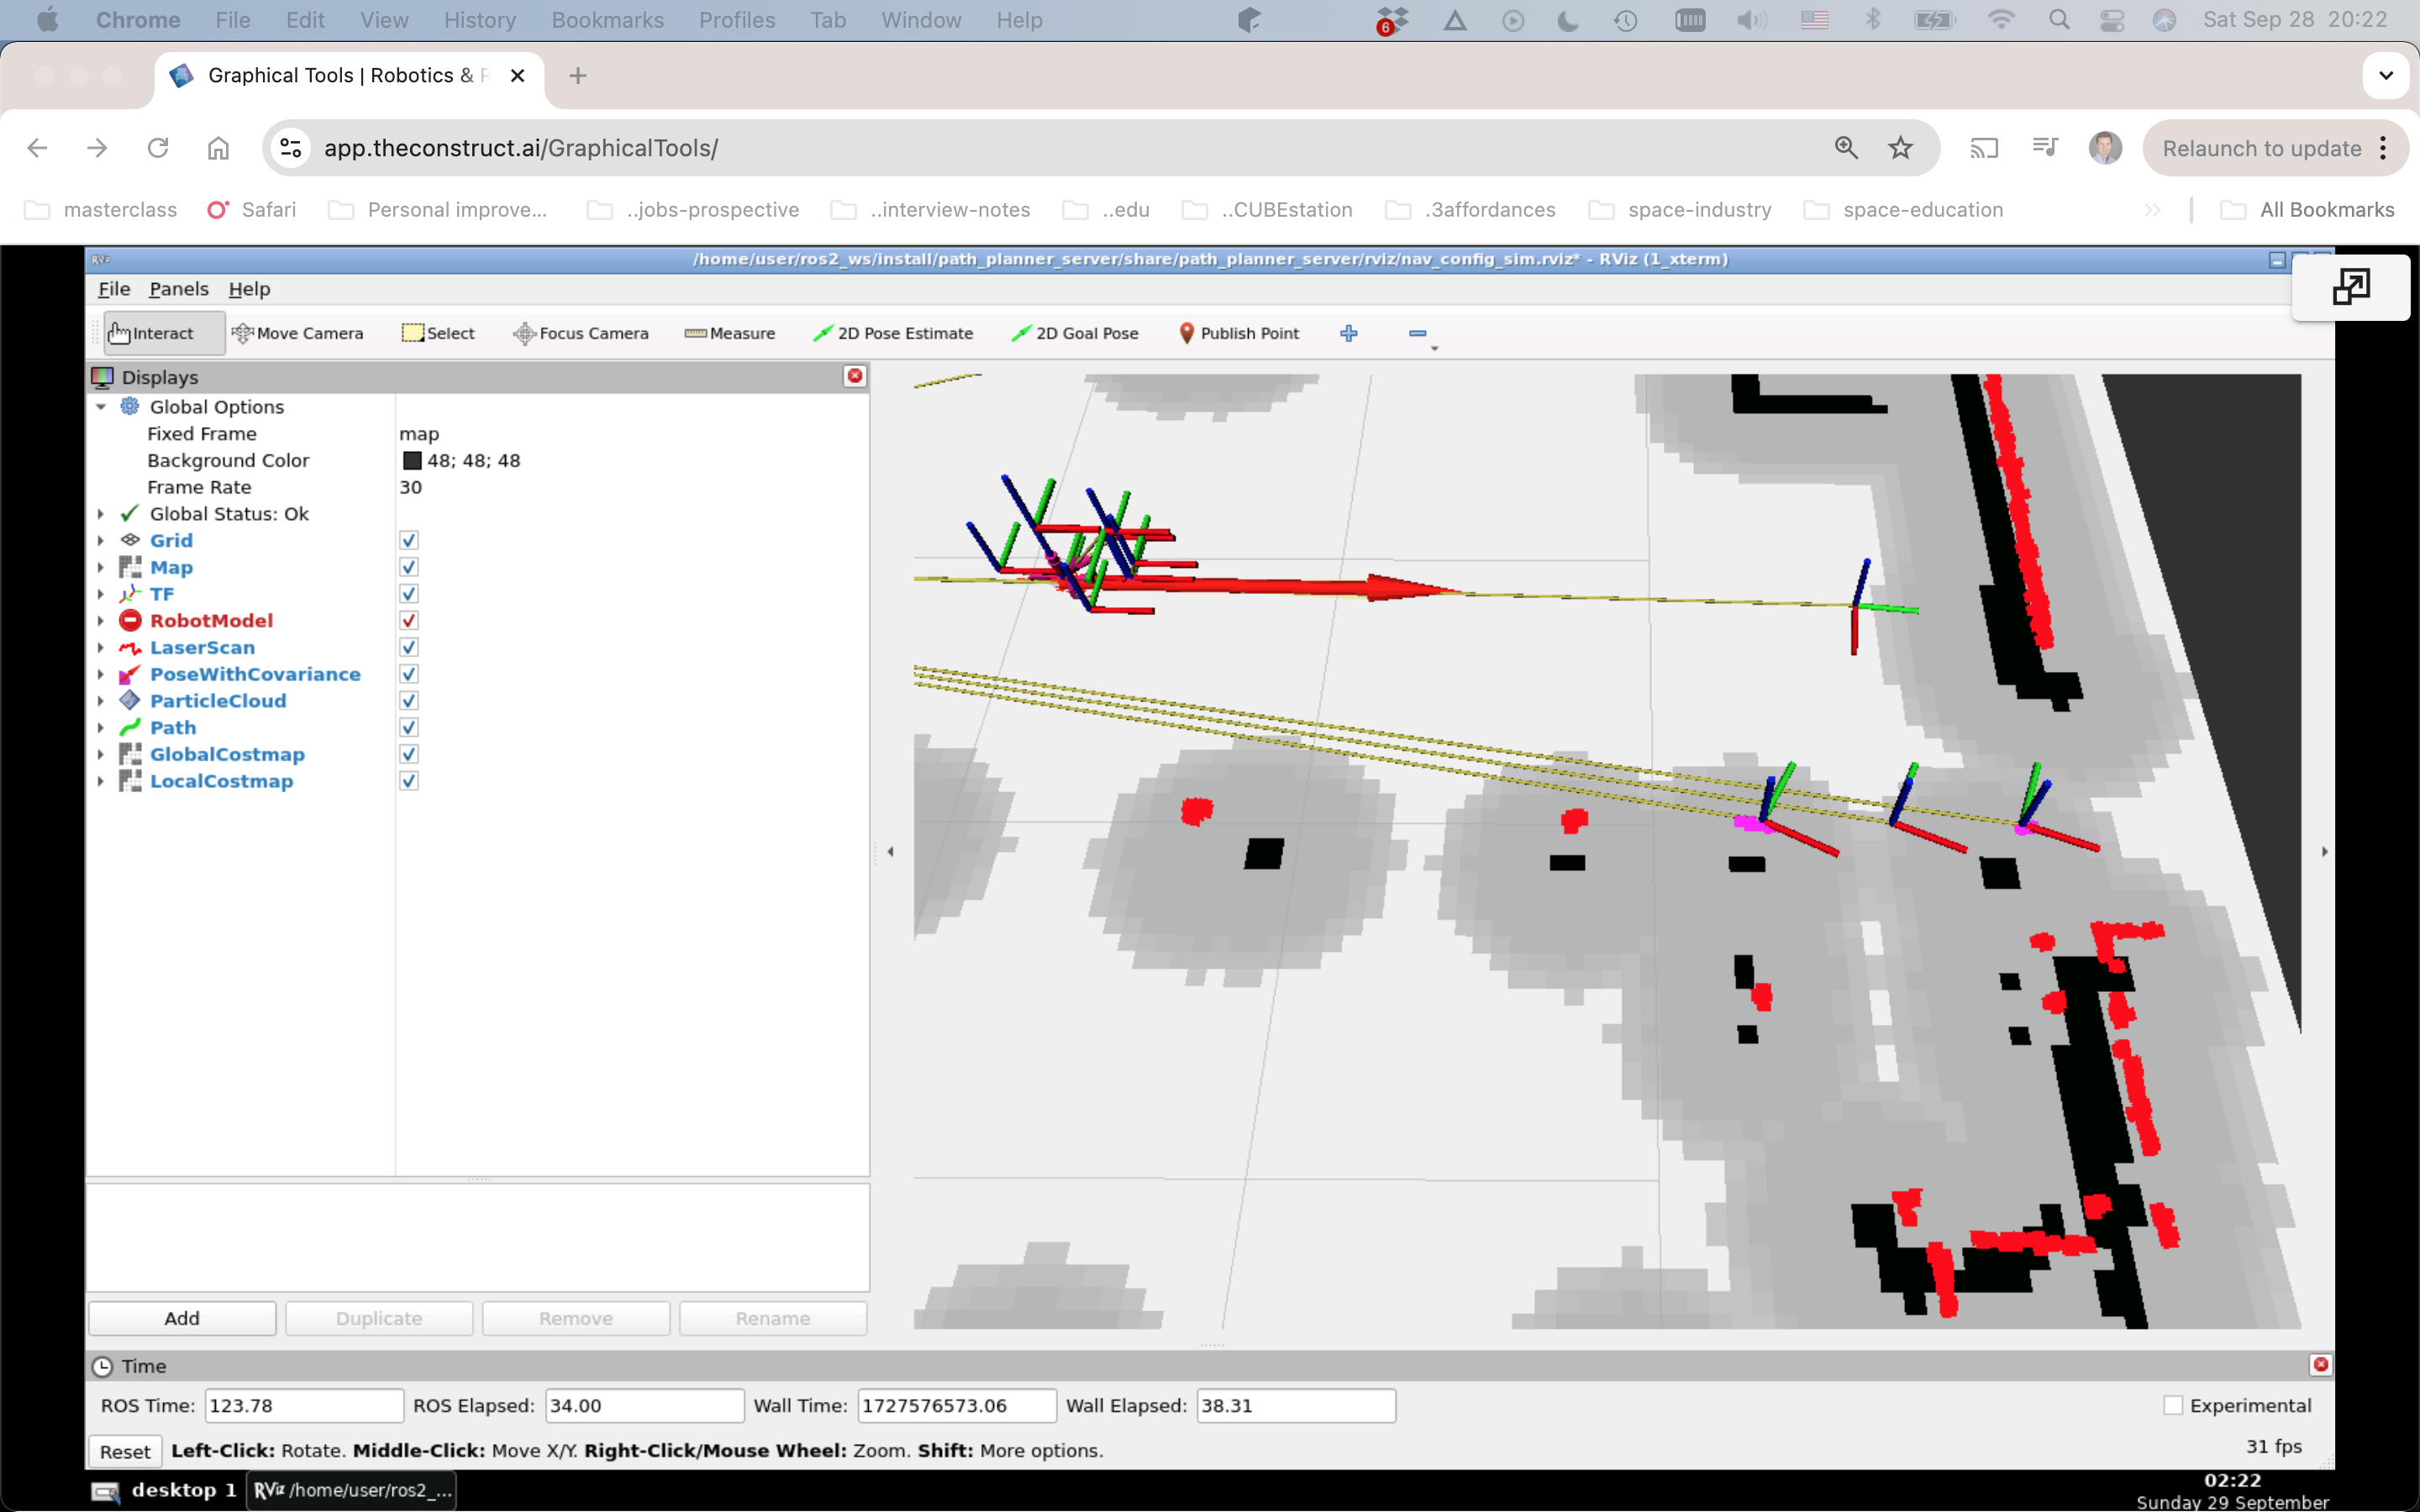Activate 2D Pose Estimate tool
2420x1512 pixels.
click(x=893, y=333)
